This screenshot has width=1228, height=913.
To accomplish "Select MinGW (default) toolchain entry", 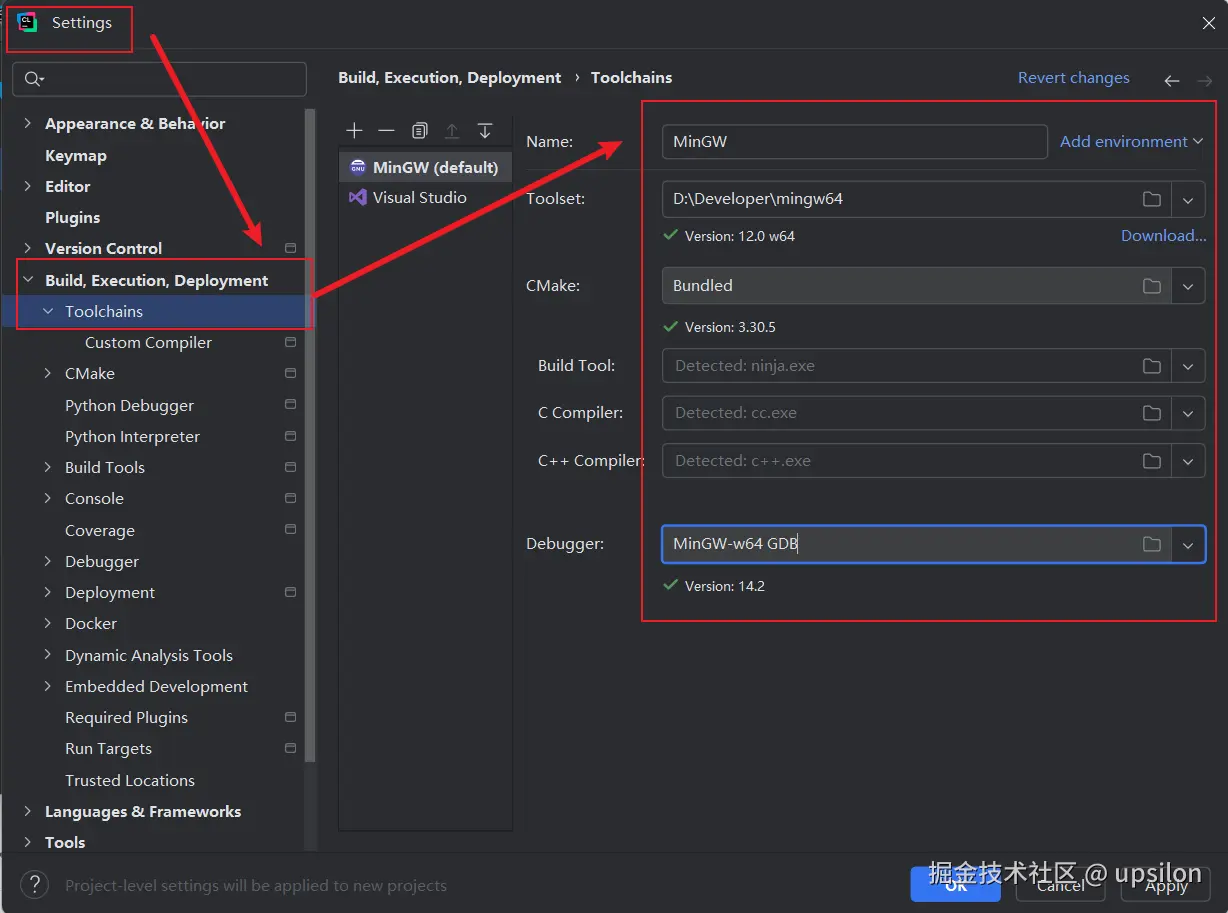I will coord(425,167).
